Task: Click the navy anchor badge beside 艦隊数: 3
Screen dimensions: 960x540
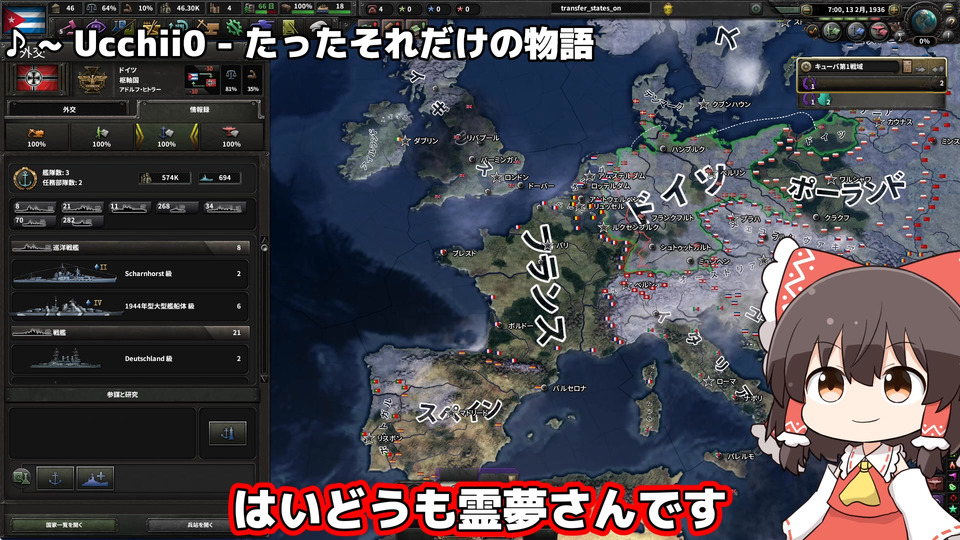Action: tap(25, 178)
